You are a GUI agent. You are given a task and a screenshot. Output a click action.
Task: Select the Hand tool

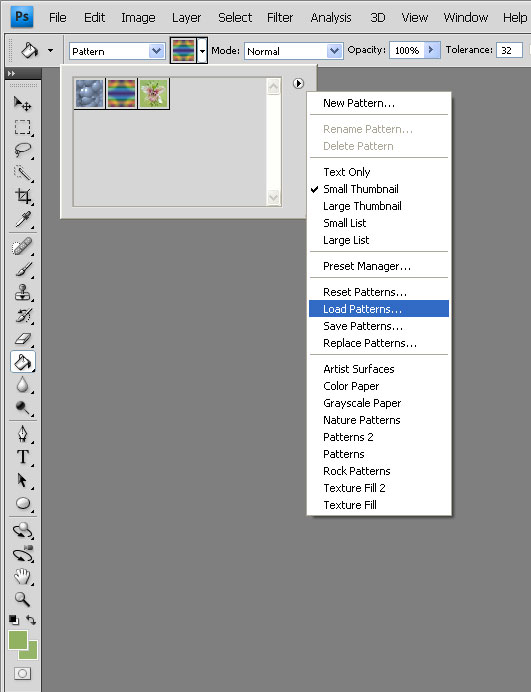(23, 576)
